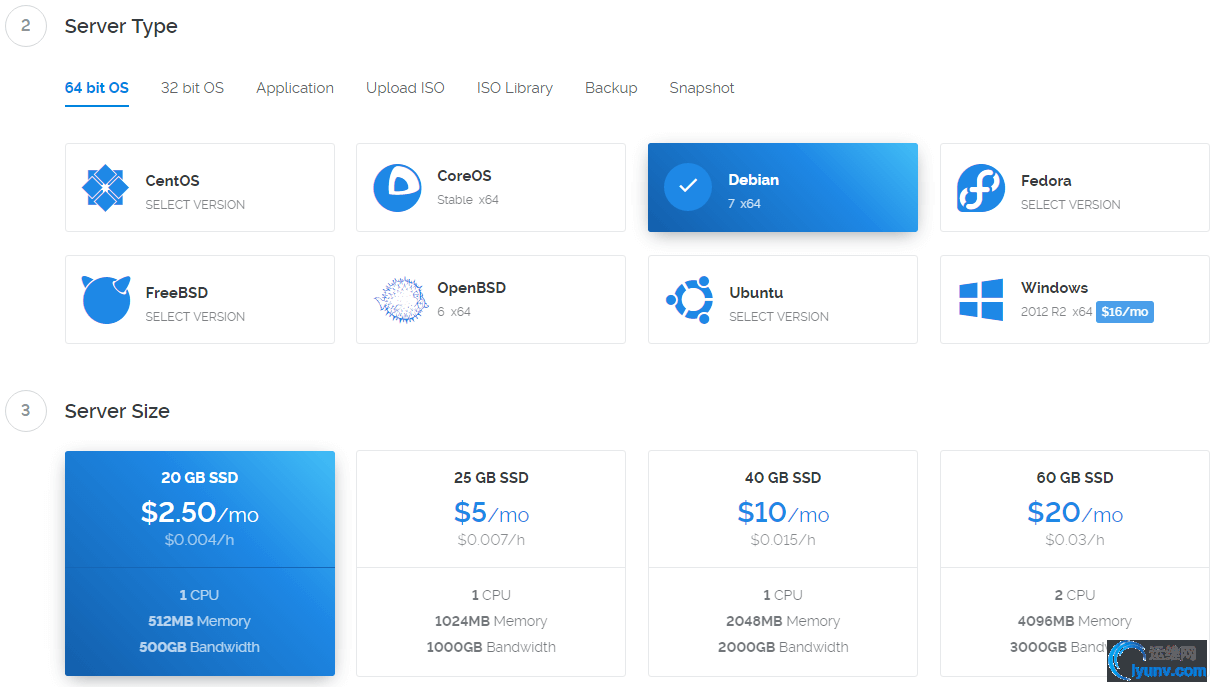Click the checkmark icon on the Debian card

click(x=688, y=187)
